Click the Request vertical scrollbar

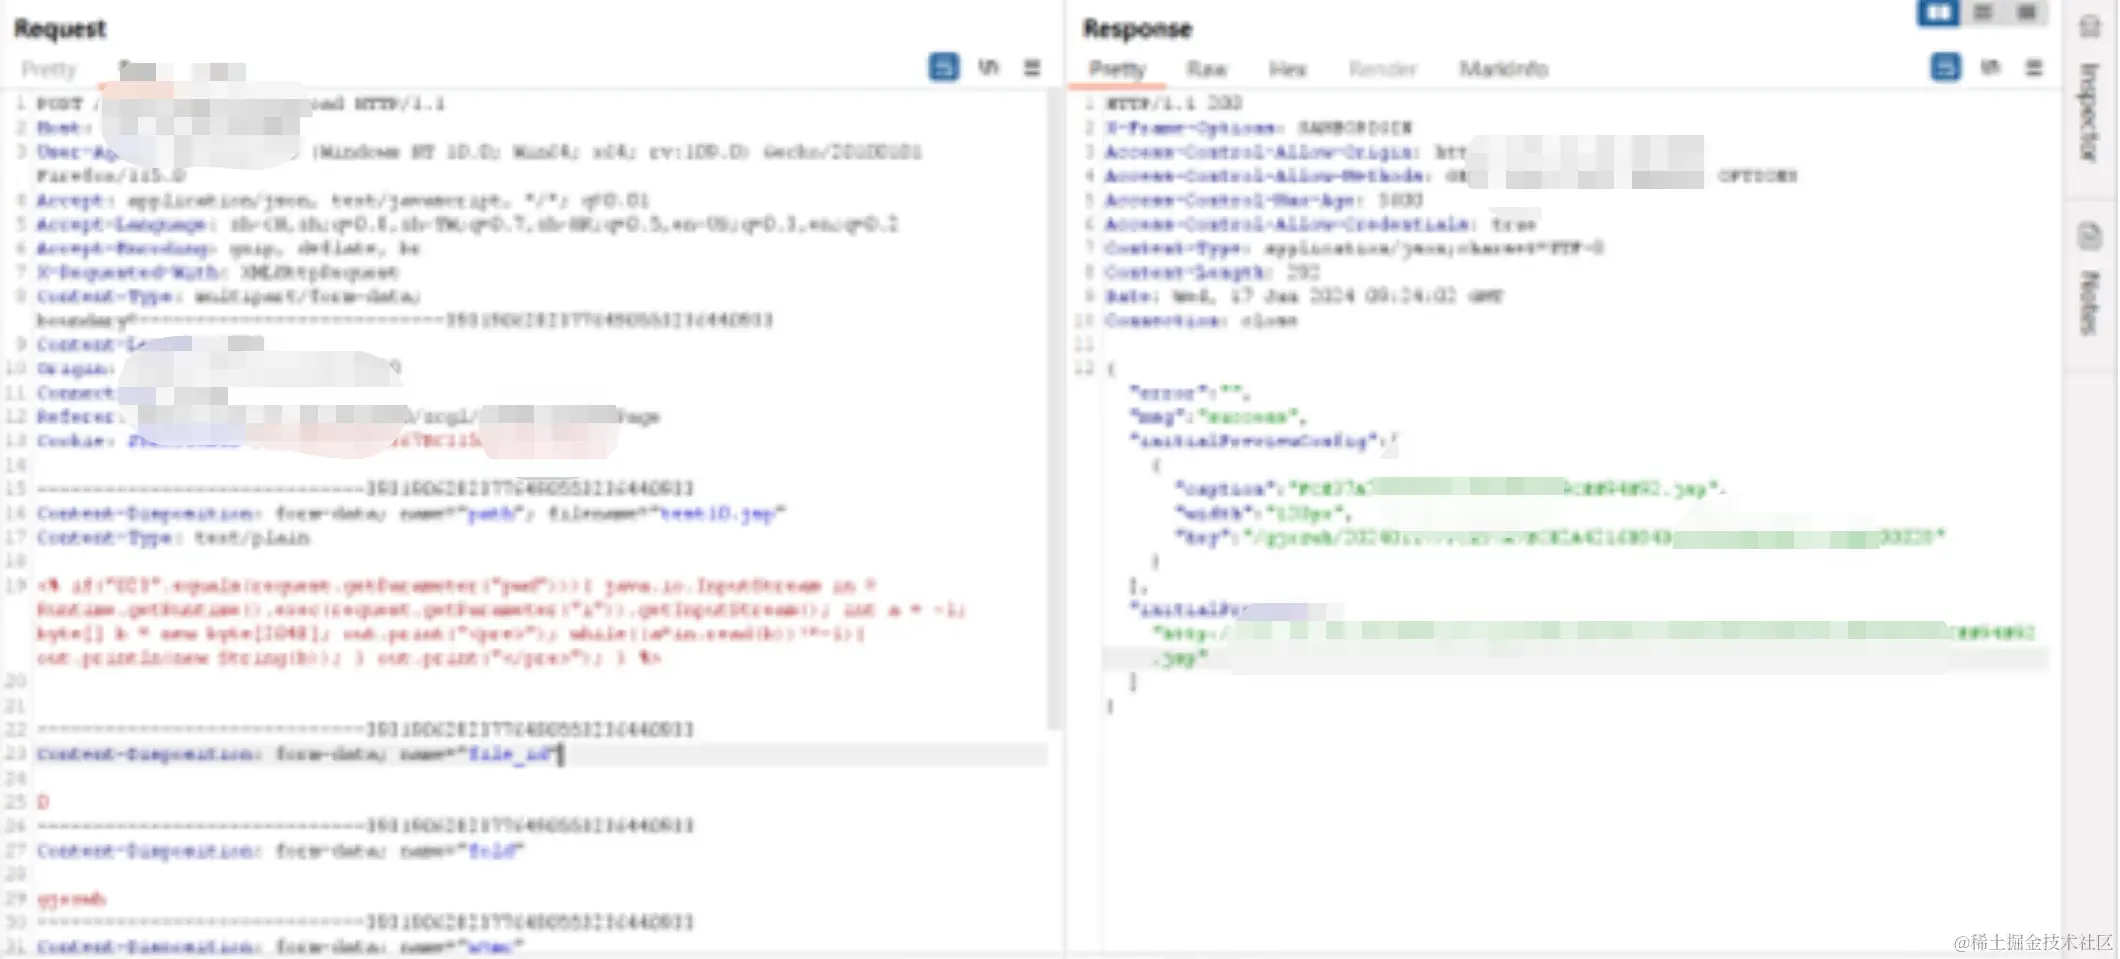(1053, 410)
